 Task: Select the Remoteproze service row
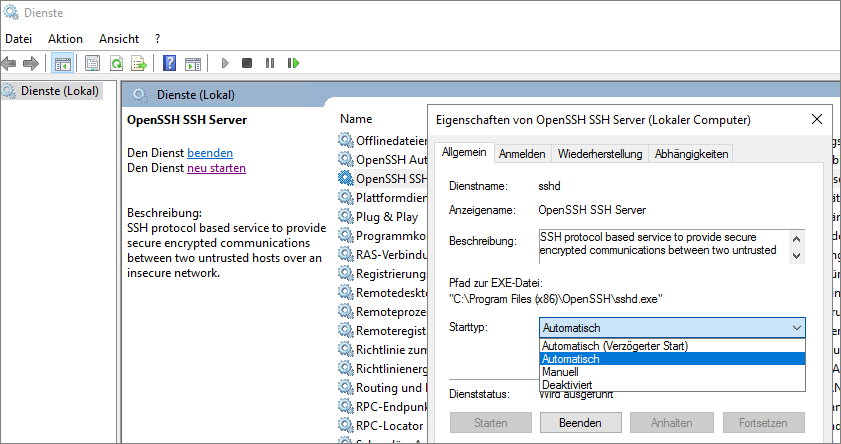[383, 312]
